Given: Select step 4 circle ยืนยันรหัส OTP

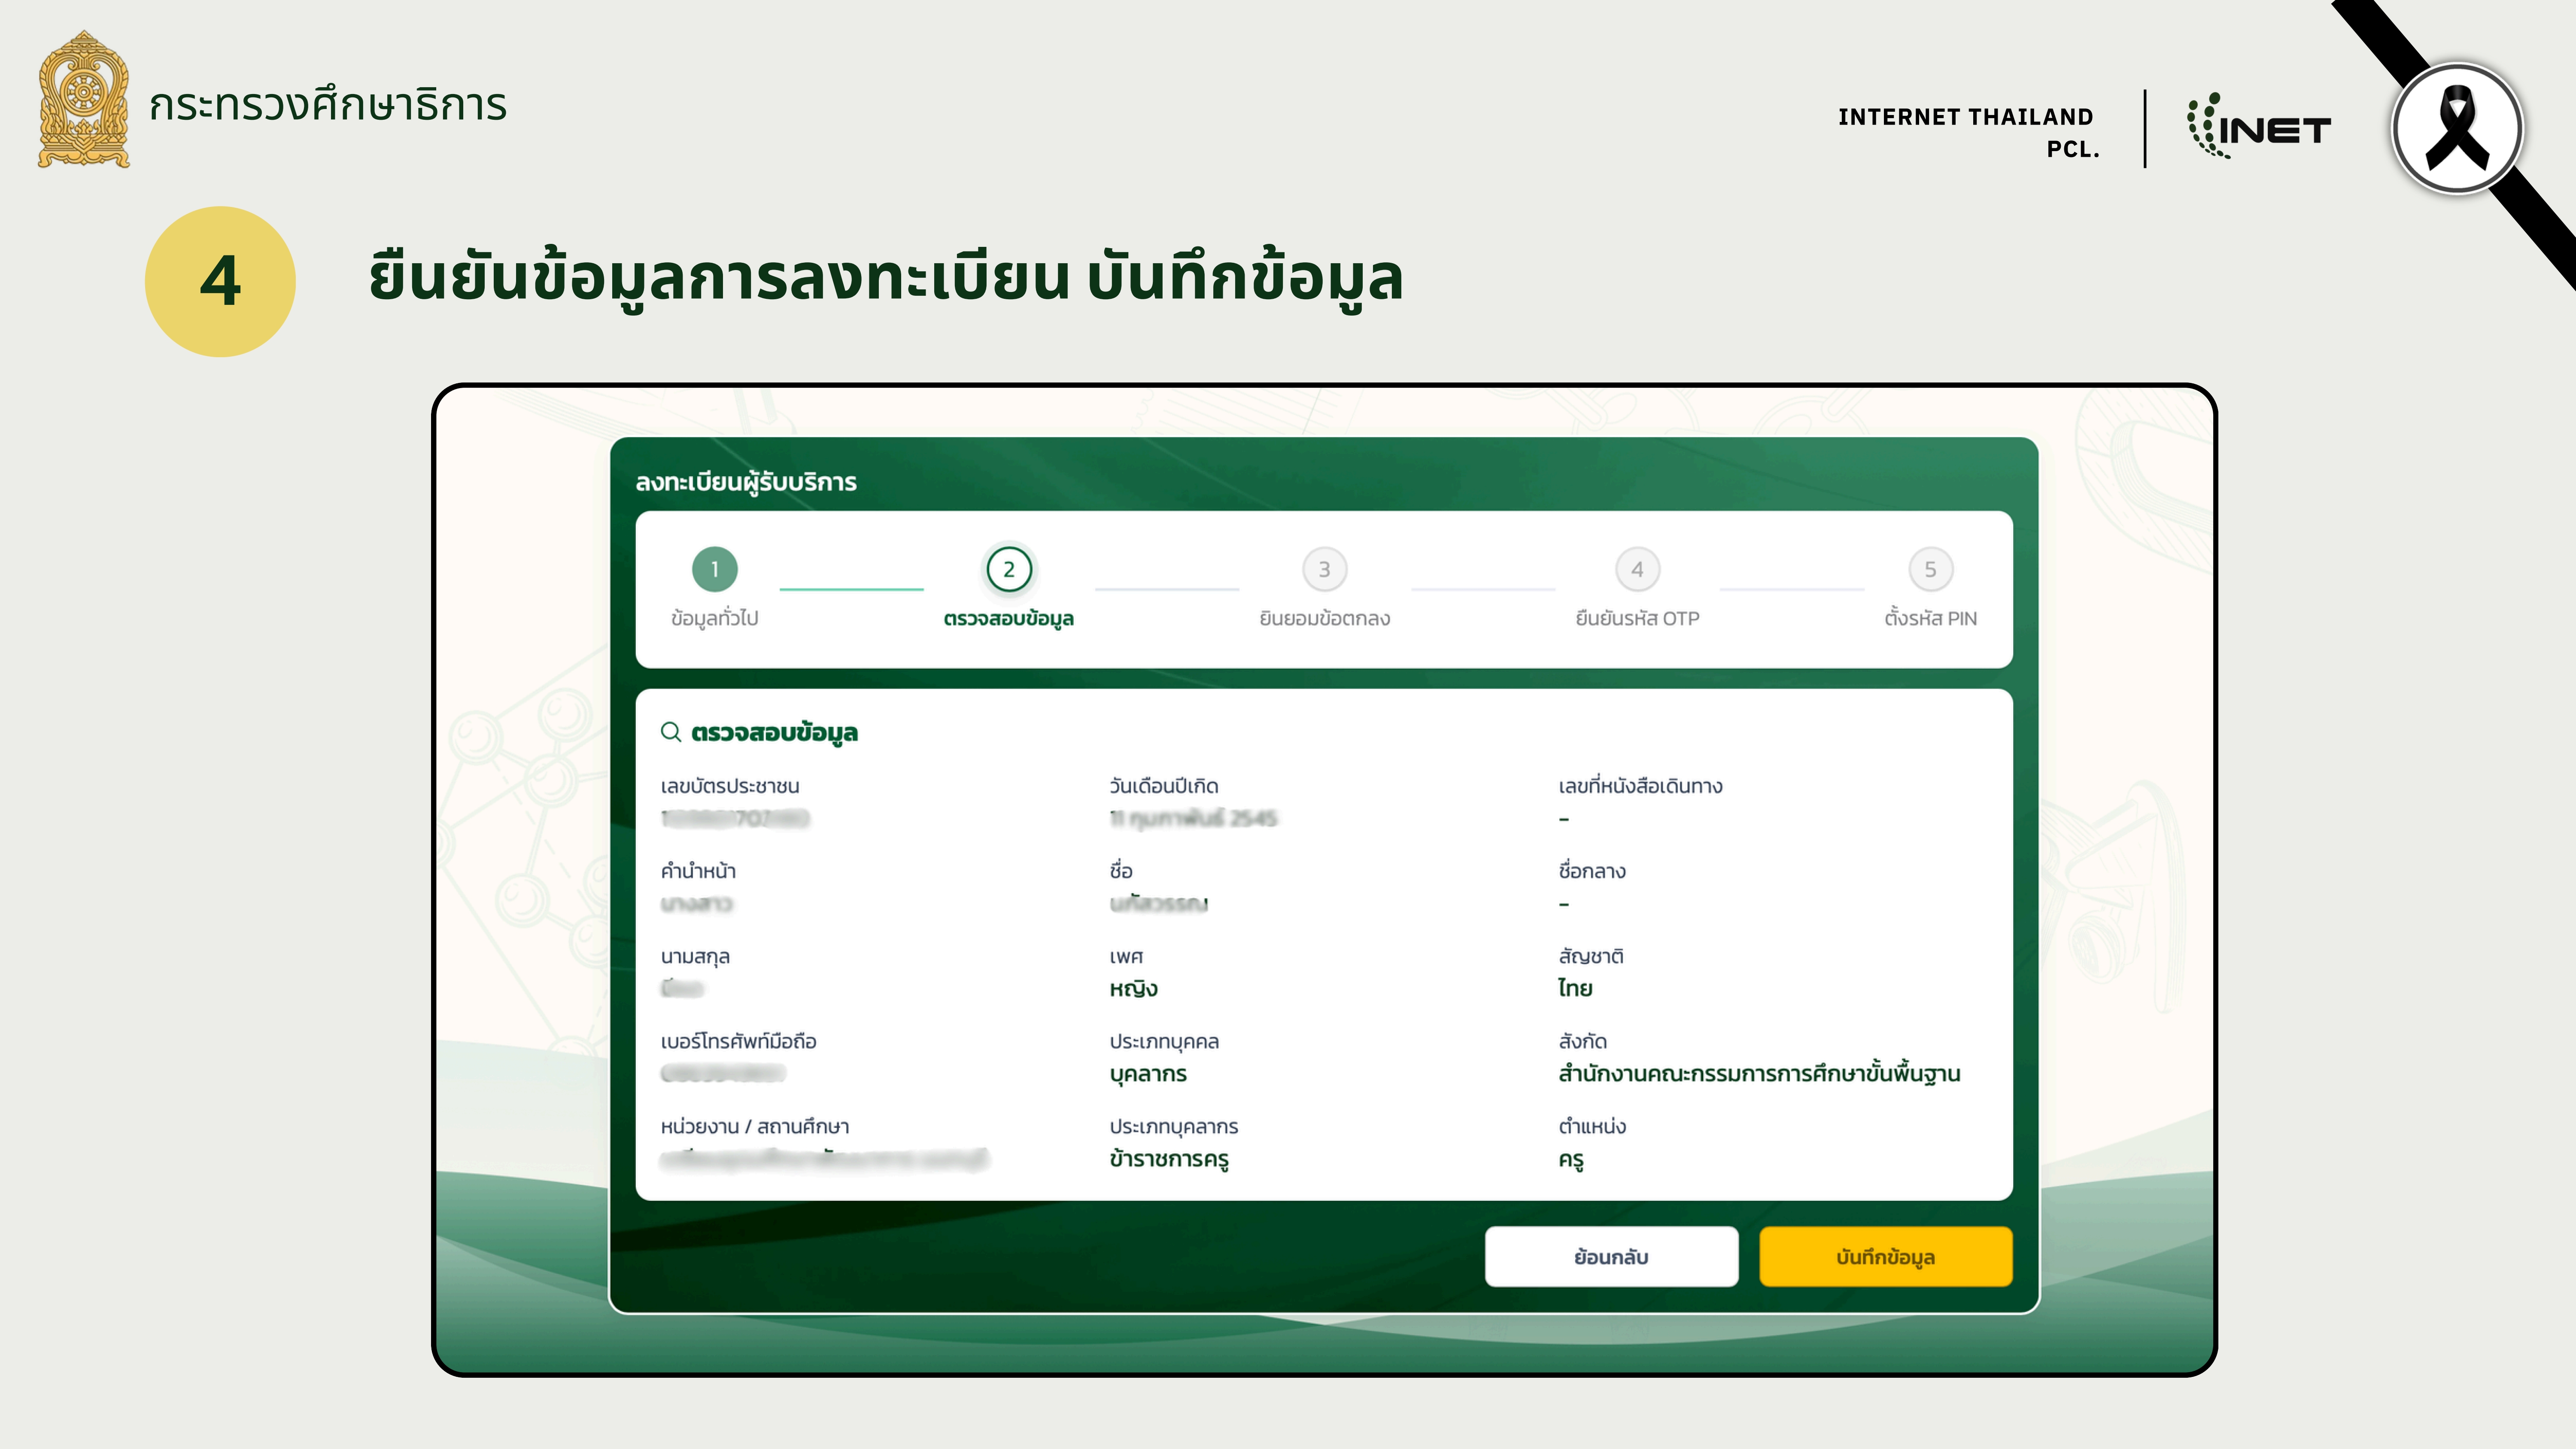Looking at the screenshot, I should pos(1637,569).
